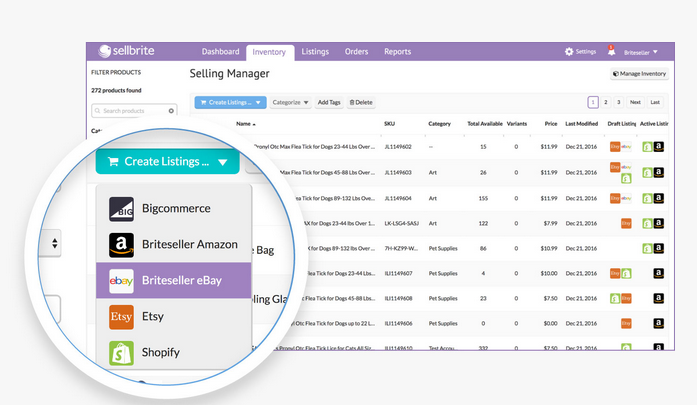
Task: Open the Dashboard tab
Action: 220,52
